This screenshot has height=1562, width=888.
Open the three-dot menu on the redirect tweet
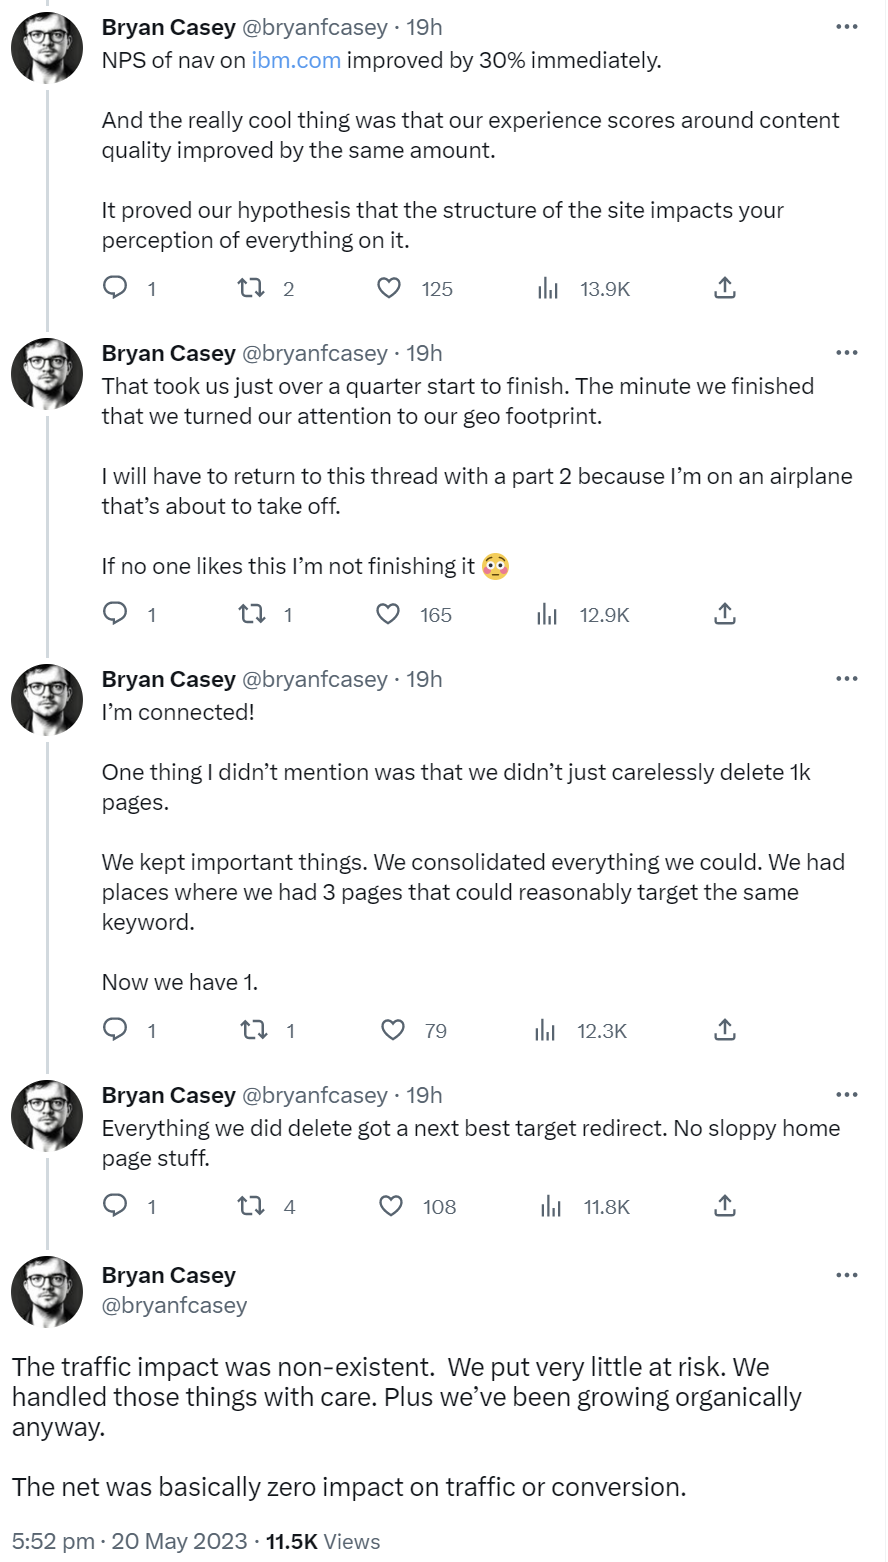tap(846, 1095)
